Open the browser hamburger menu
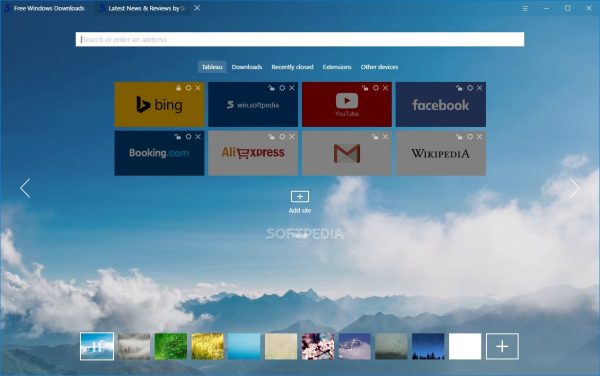This screenshot has height=376, width=600. tap(525, 8)
